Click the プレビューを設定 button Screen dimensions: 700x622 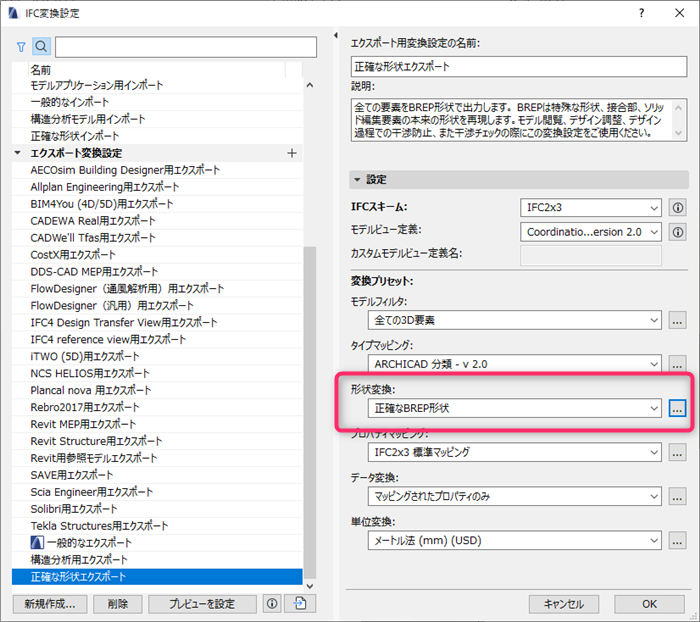click(202, 604)
